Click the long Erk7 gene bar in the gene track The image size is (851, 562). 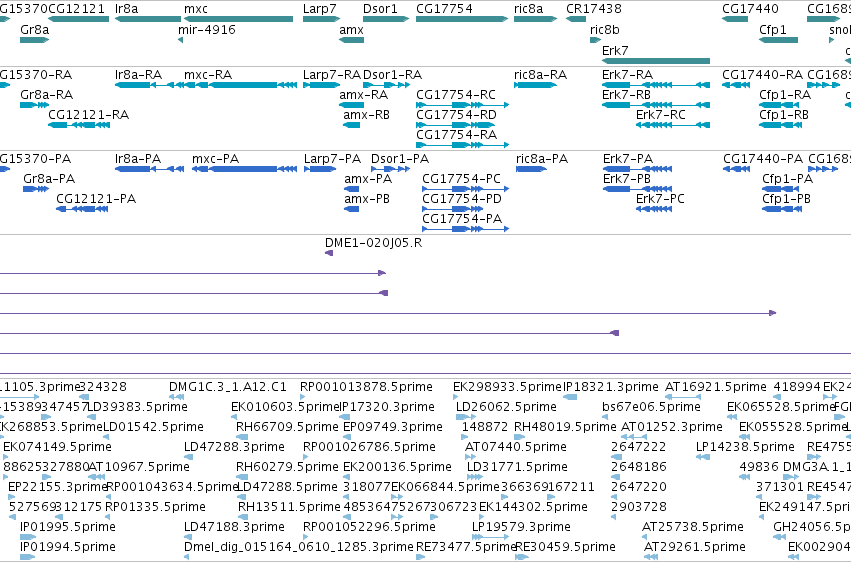point(656,61)
